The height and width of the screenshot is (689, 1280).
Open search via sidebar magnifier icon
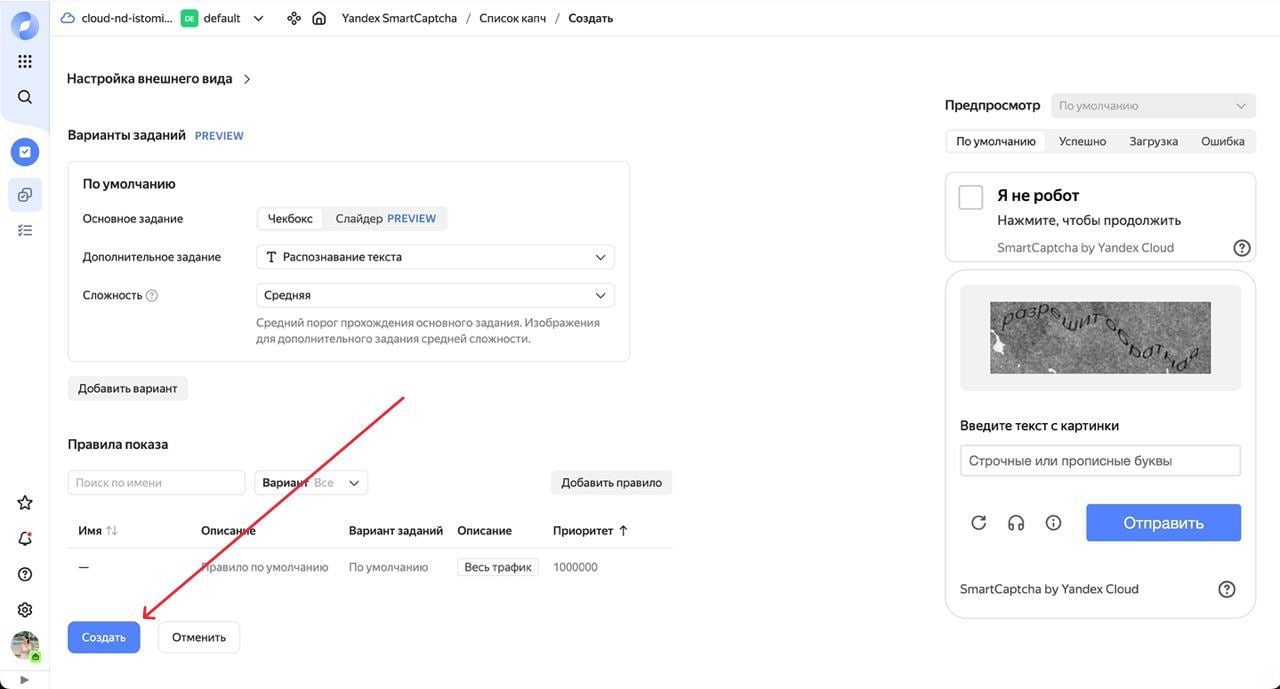[25, 97]
